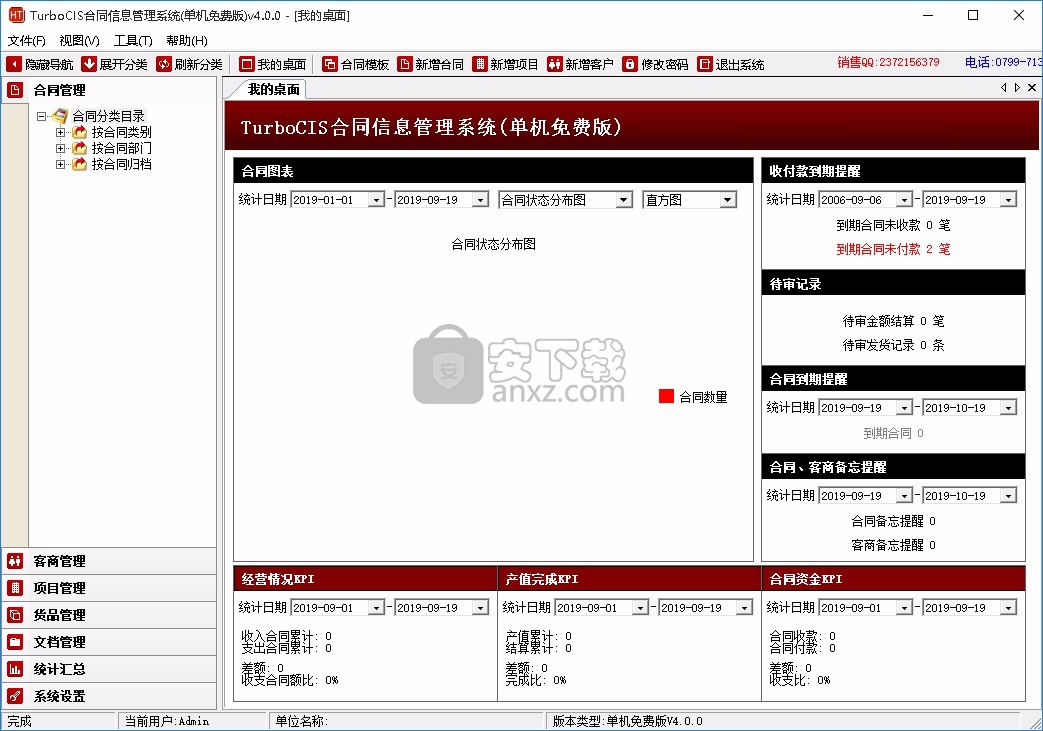Open the 项目管理 navigation section
The image size is (1043, 731).
(109, 588)
